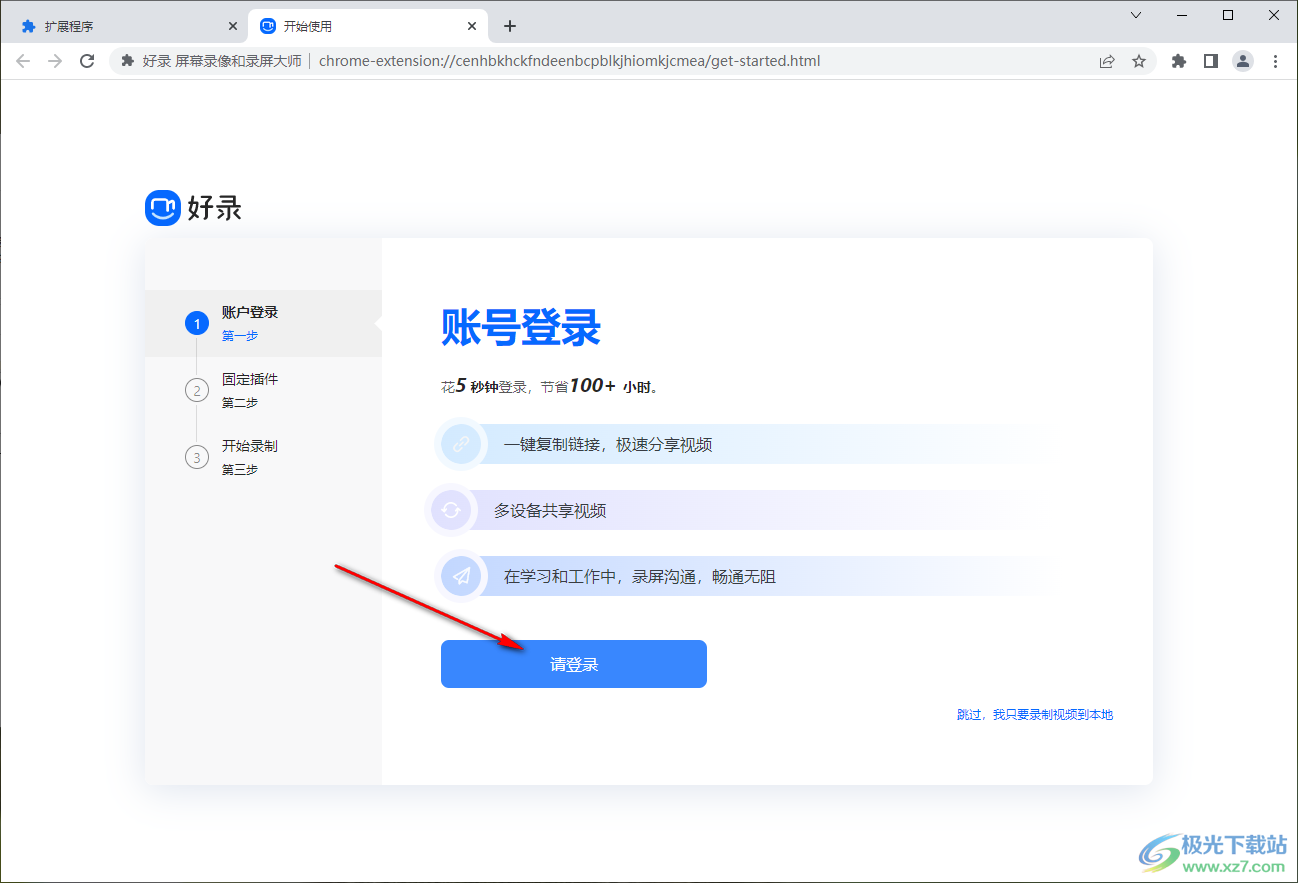
Task: Click the numbered circle for step 3
Action: 197,457
